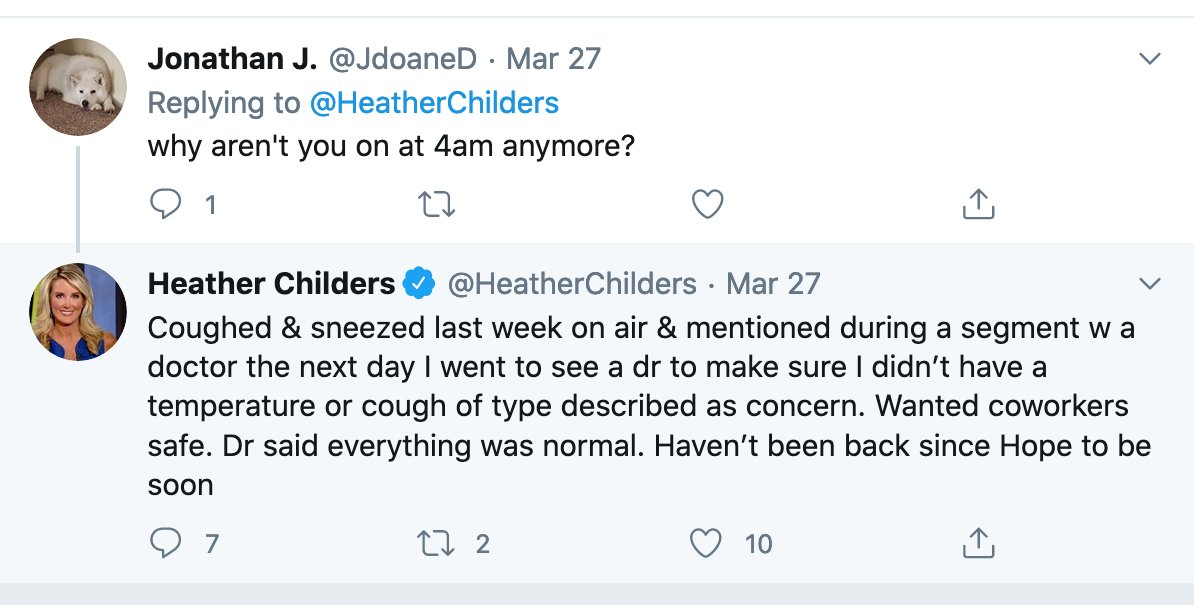Screen dimensions: 1194x608
Task: Share Heather Childers' tweet
Action: pyautogui.click(x=979, y=542)
